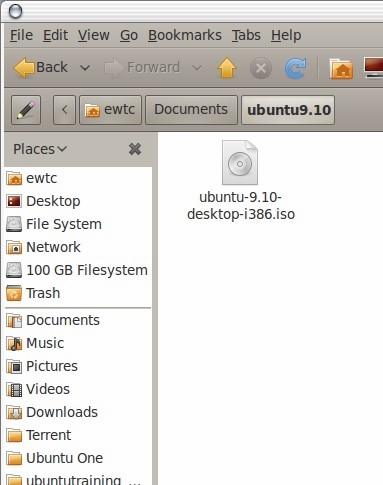Open the Places sidebar dropdown
The image size is (383, 485).
point(40,149)
